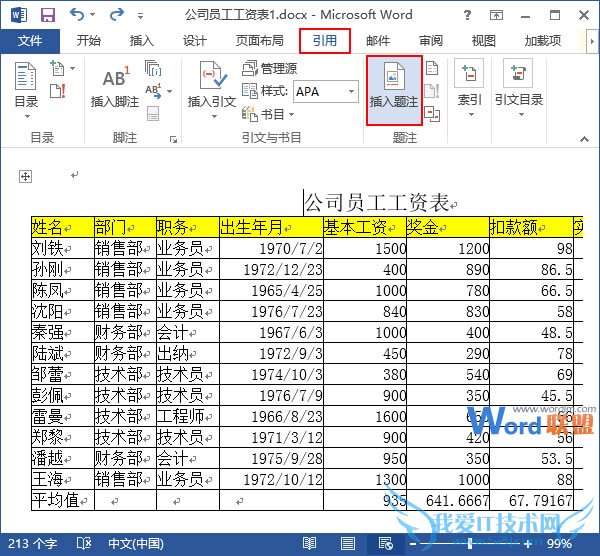Undo the last action

click(77, 15)
